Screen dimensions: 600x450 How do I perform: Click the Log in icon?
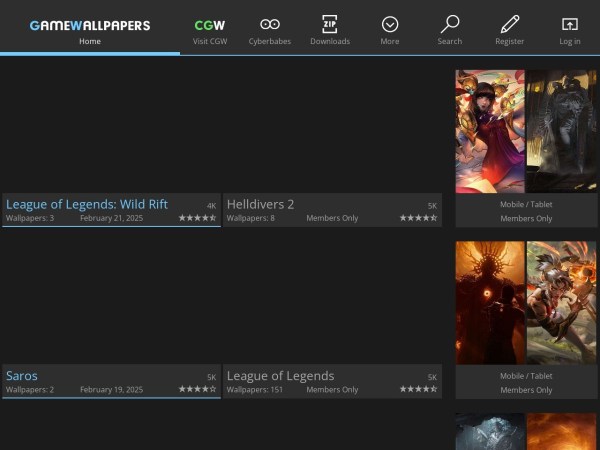[570, 25]
